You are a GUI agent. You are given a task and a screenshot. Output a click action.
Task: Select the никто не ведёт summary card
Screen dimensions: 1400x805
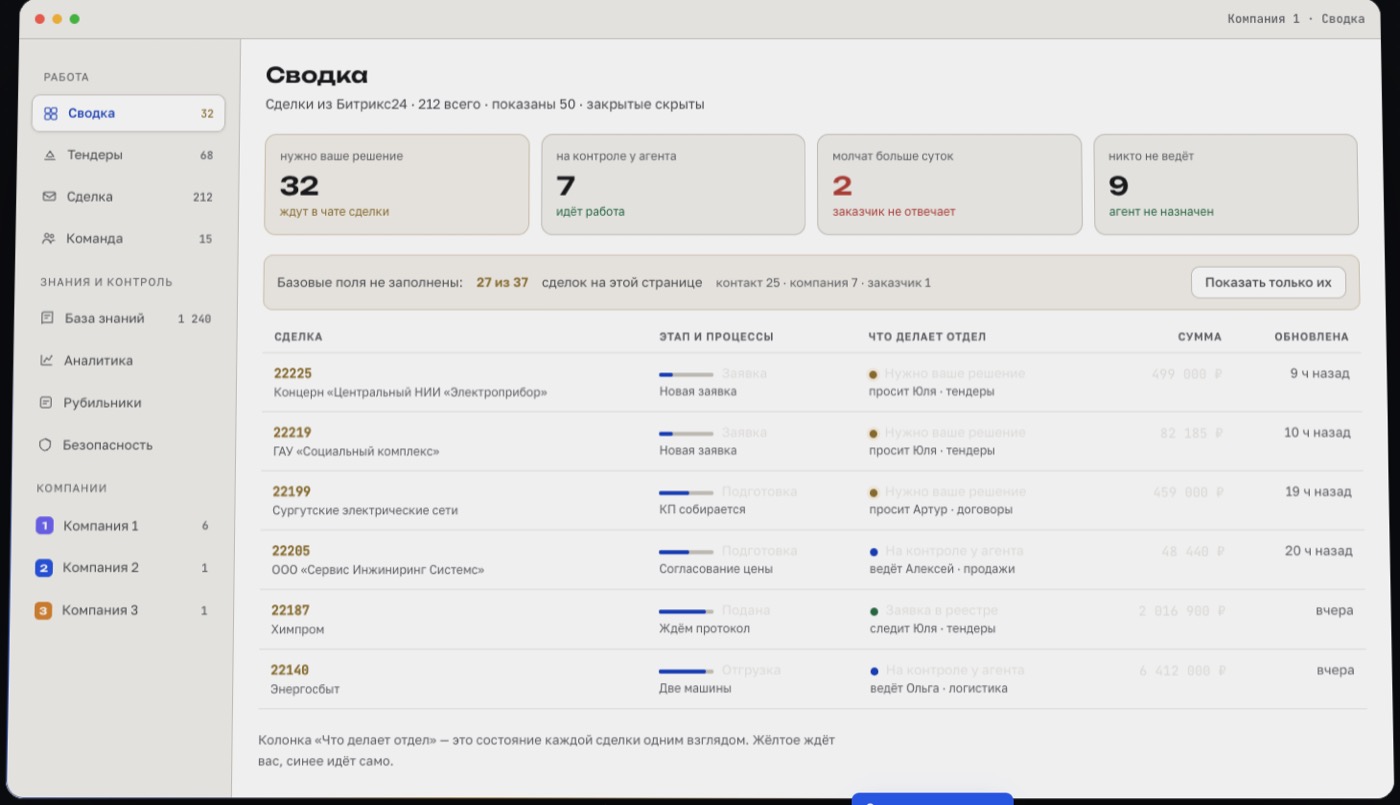tap(1226, 185)
